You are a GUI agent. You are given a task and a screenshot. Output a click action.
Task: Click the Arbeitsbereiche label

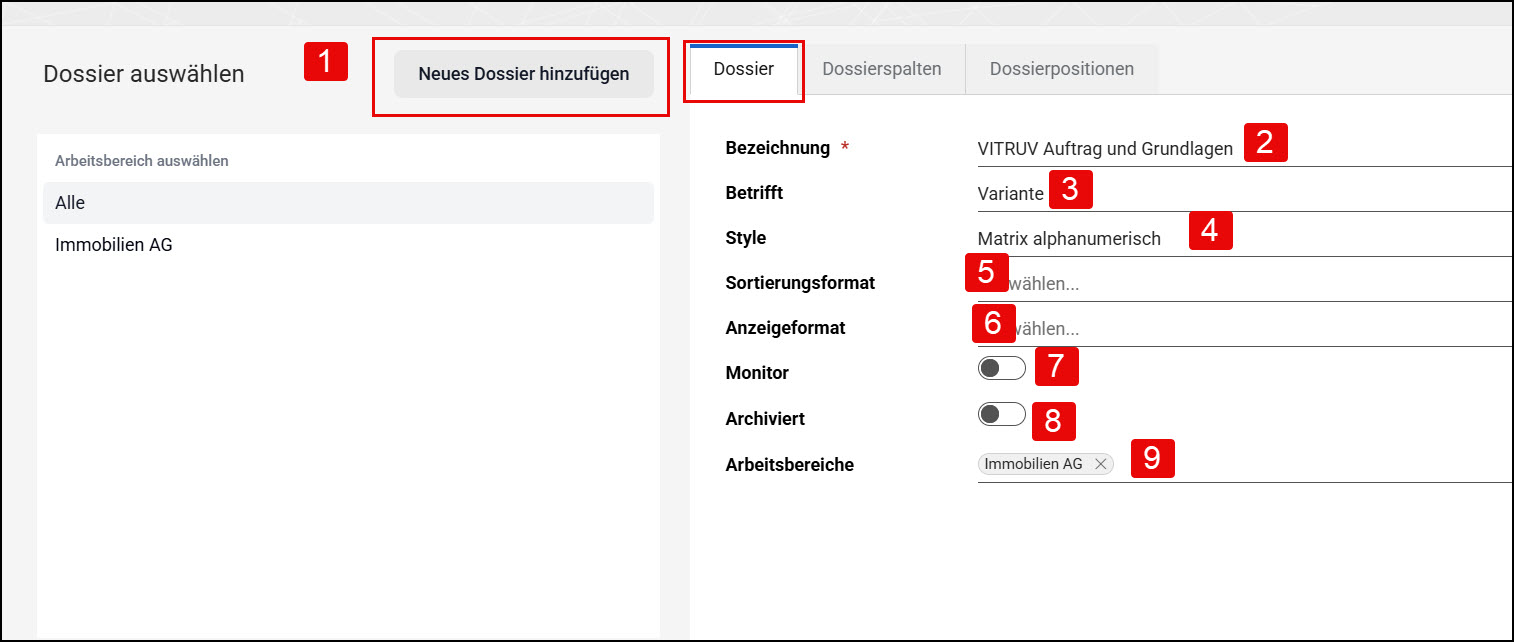click(x=789, y=465)
